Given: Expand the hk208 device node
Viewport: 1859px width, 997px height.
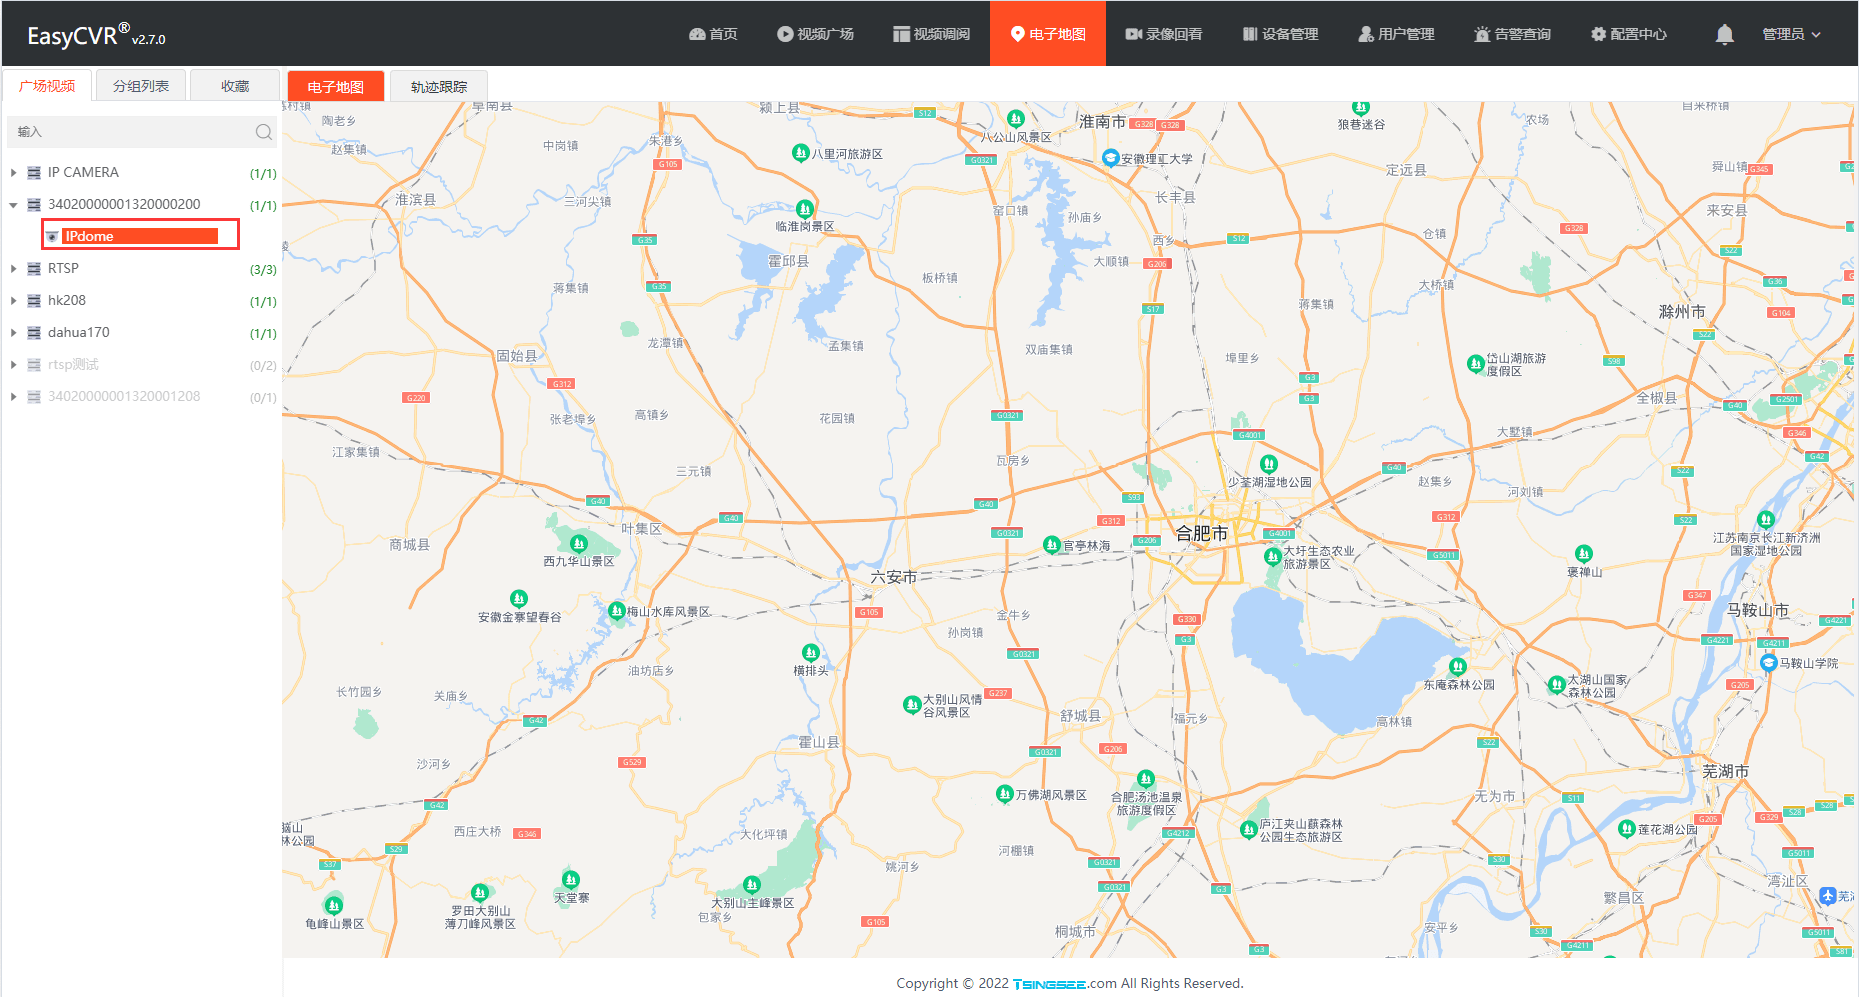Looking at the screenshot, I should click(x=14, y=301).
